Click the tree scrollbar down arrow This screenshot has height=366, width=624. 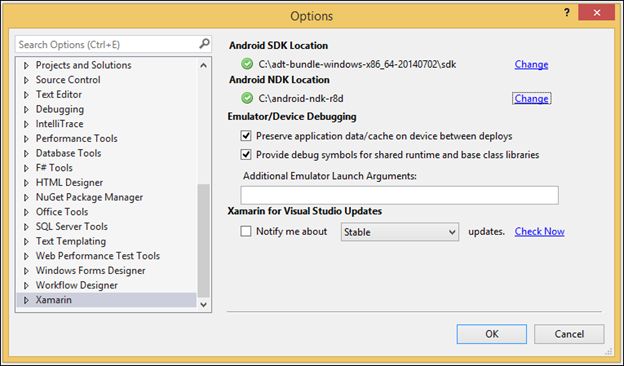tap(203, 305)
